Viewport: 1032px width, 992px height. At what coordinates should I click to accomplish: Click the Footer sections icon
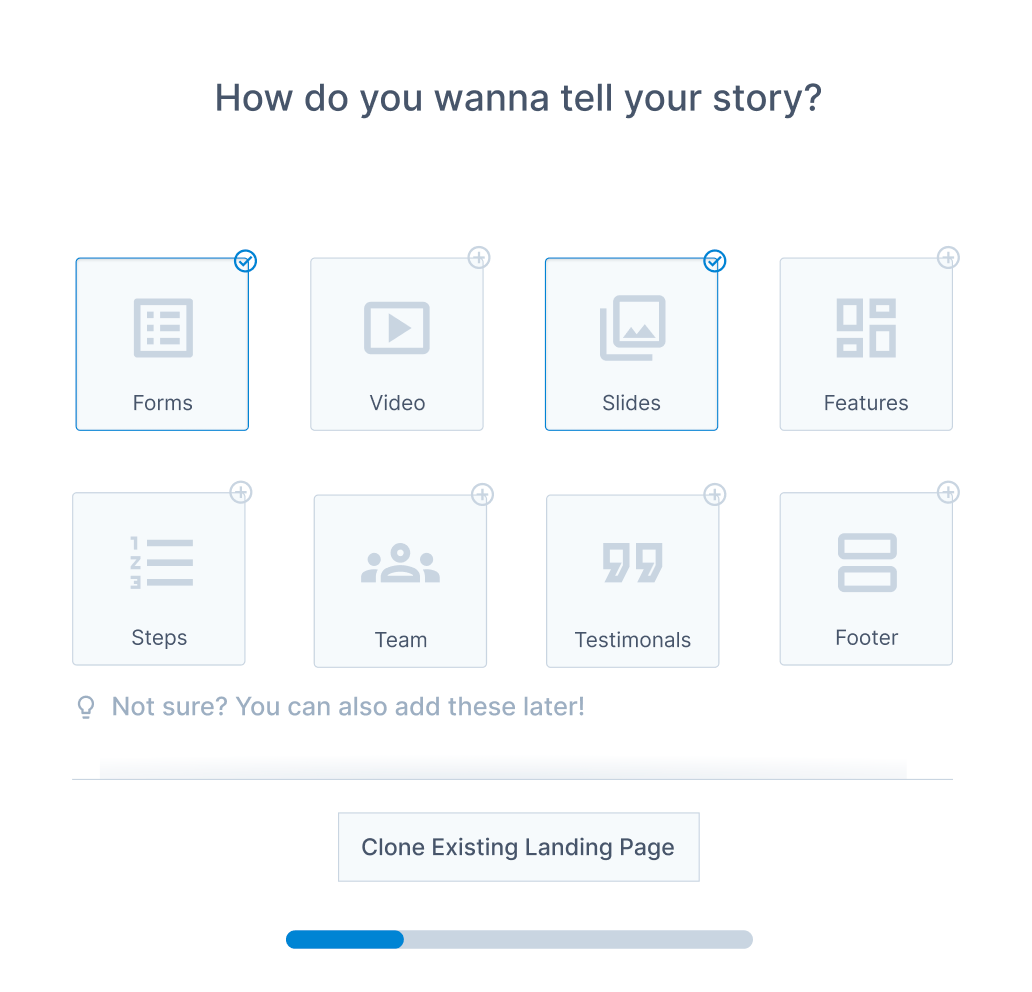click(866, 562)
